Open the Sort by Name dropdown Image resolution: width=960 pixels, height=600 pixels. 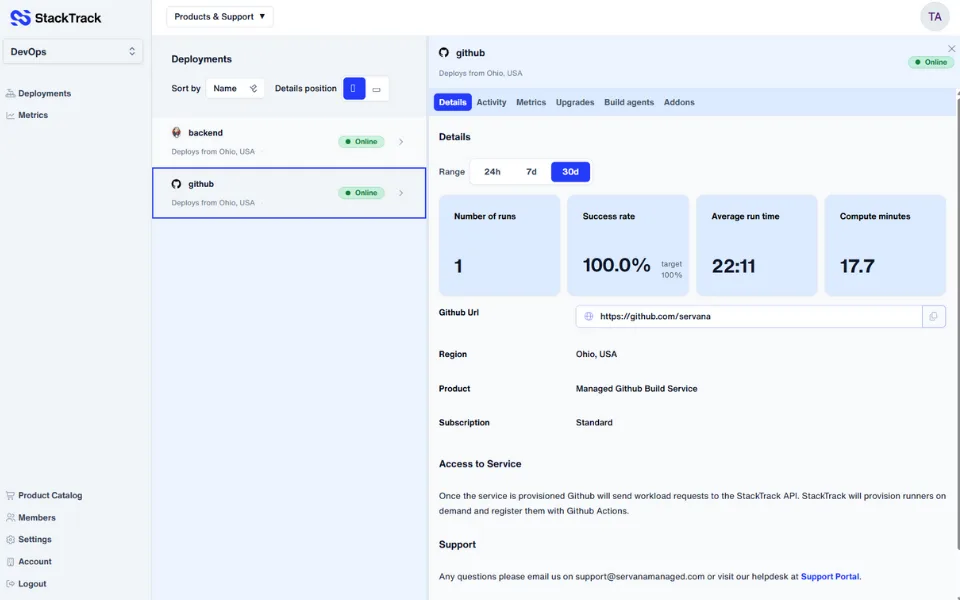pos(235,88)
